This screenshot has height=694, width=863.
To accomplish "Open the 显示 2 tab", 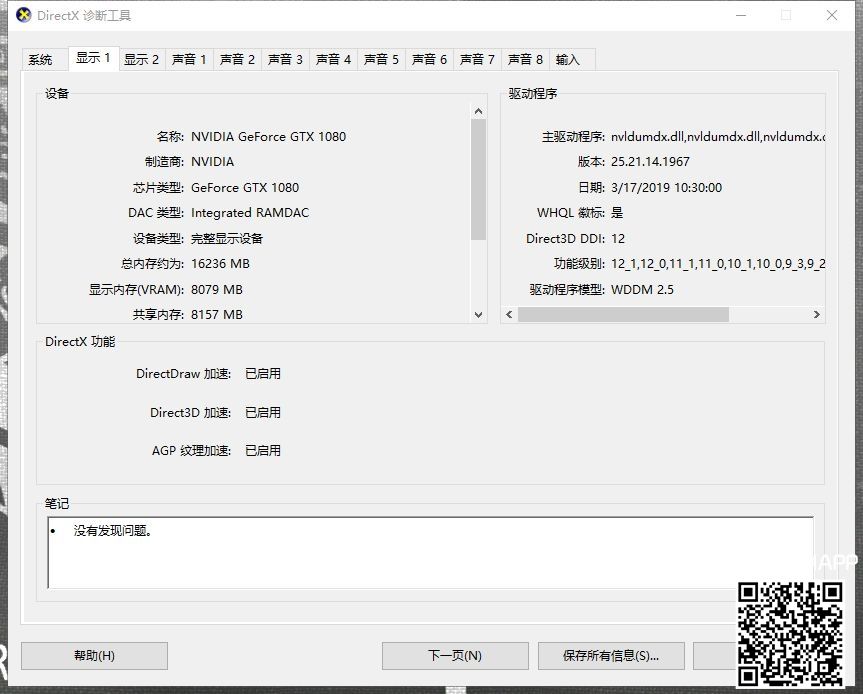I will pos(141,60).
